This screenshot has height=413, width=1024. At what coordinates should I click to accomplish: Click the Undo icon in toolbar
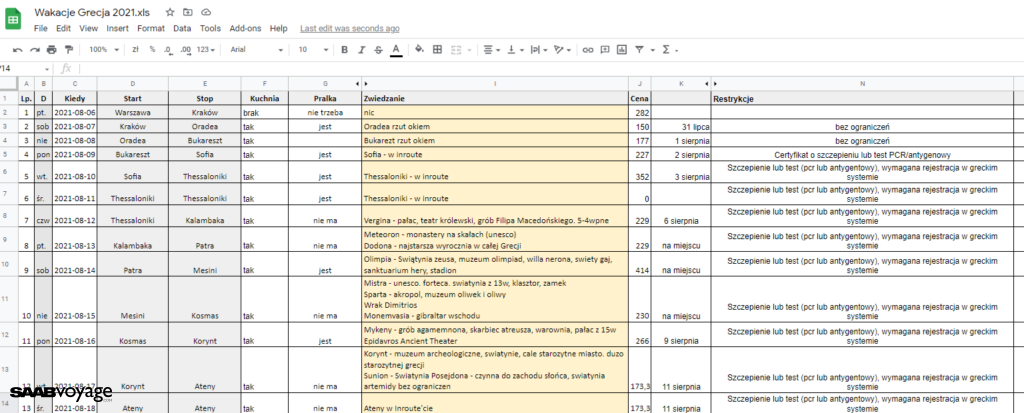[x=17, y=49]
